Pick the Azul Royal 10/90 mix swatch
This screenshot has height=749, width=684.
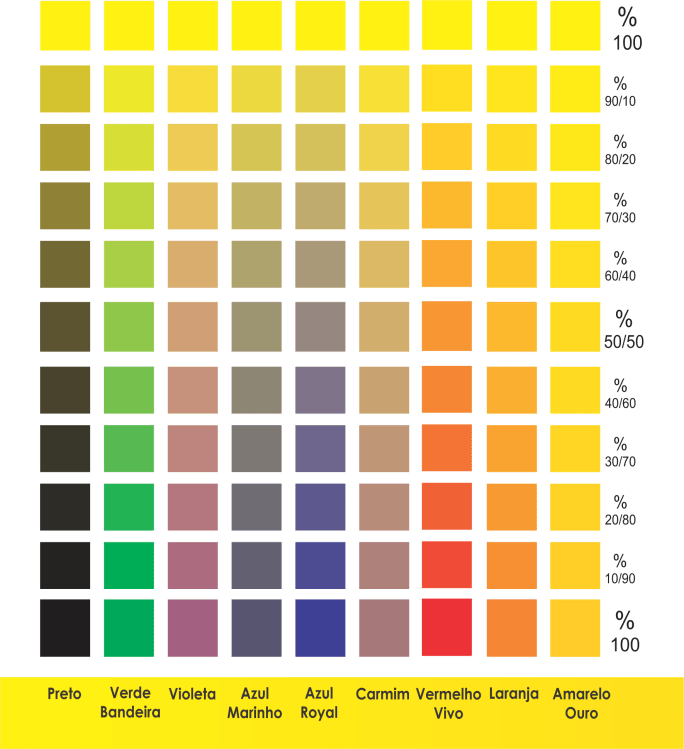click(320, 565)
